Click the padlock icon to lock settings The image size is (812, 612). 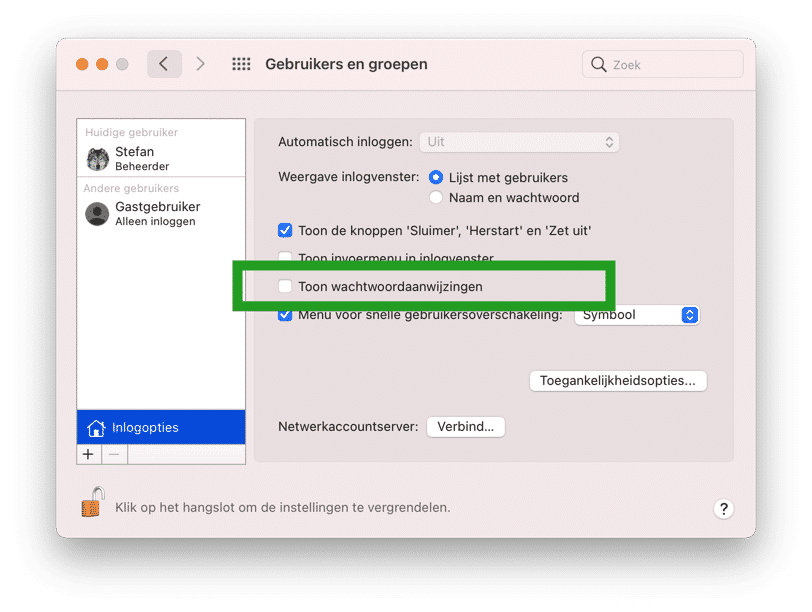coord(93,502)
